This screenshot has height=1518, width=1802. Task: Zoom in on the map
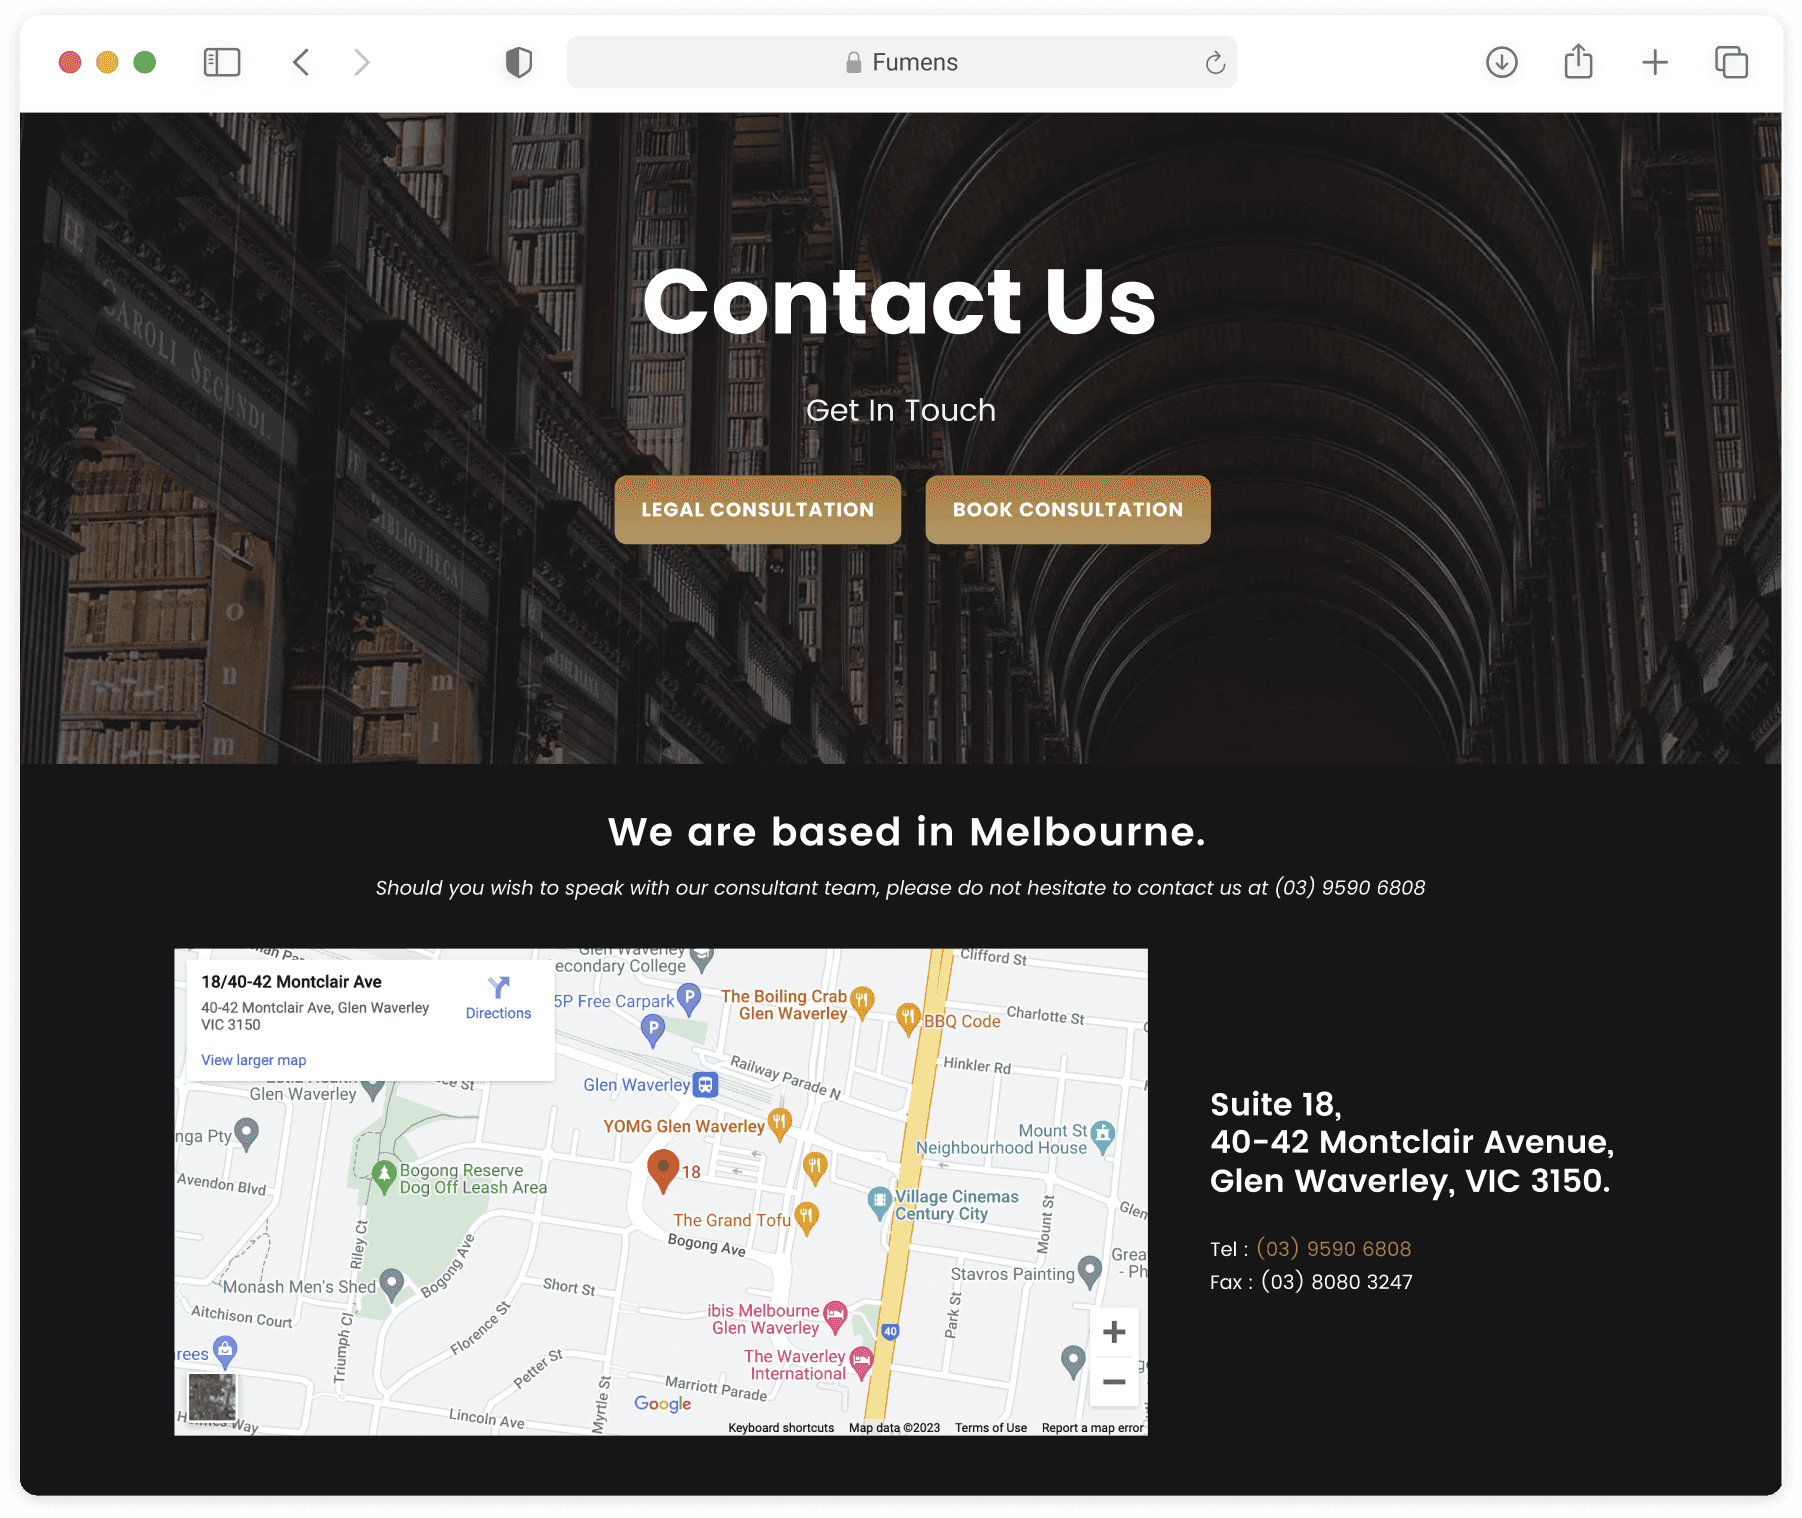pos(1114,1332)
